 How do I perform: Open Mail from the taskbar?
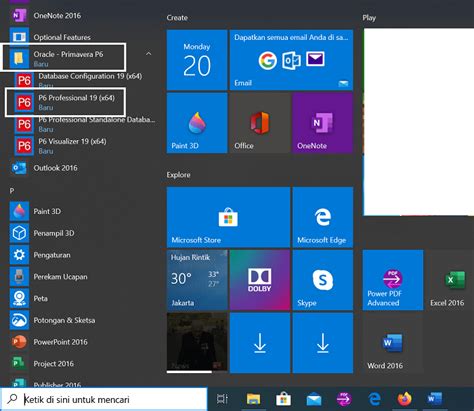coord(314,399)
